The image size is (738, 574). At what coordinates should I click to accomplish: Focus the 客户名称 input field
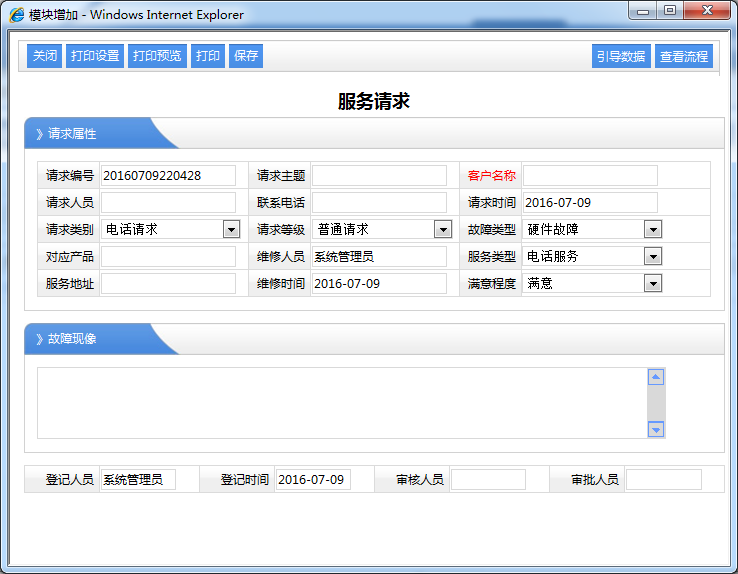pyautogui.click(x=590, y=176)
